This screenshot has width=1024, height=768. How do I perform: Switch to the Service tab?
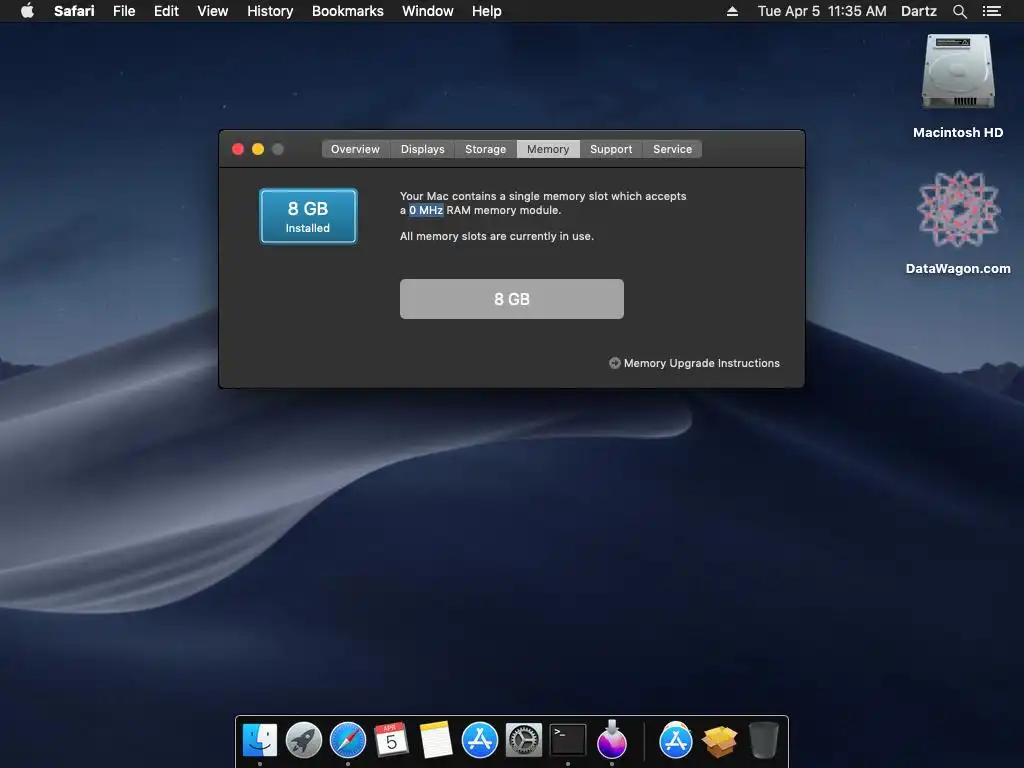pyautogui.click(x=672, y=149)
